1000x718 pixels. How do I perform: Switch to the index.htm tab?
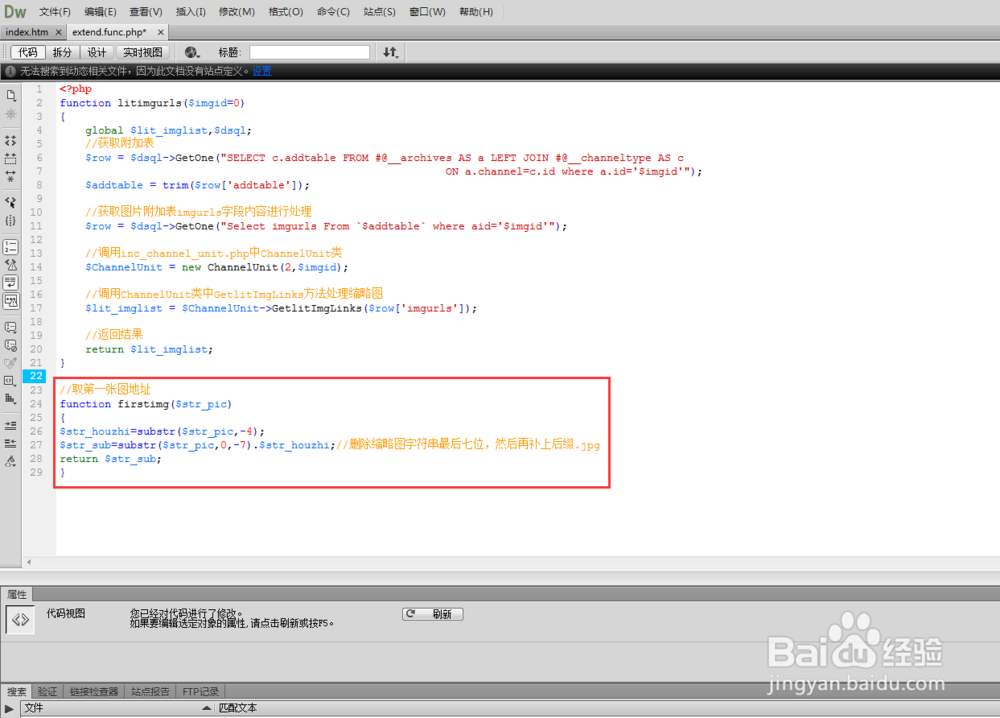click(x=27, y=32)
